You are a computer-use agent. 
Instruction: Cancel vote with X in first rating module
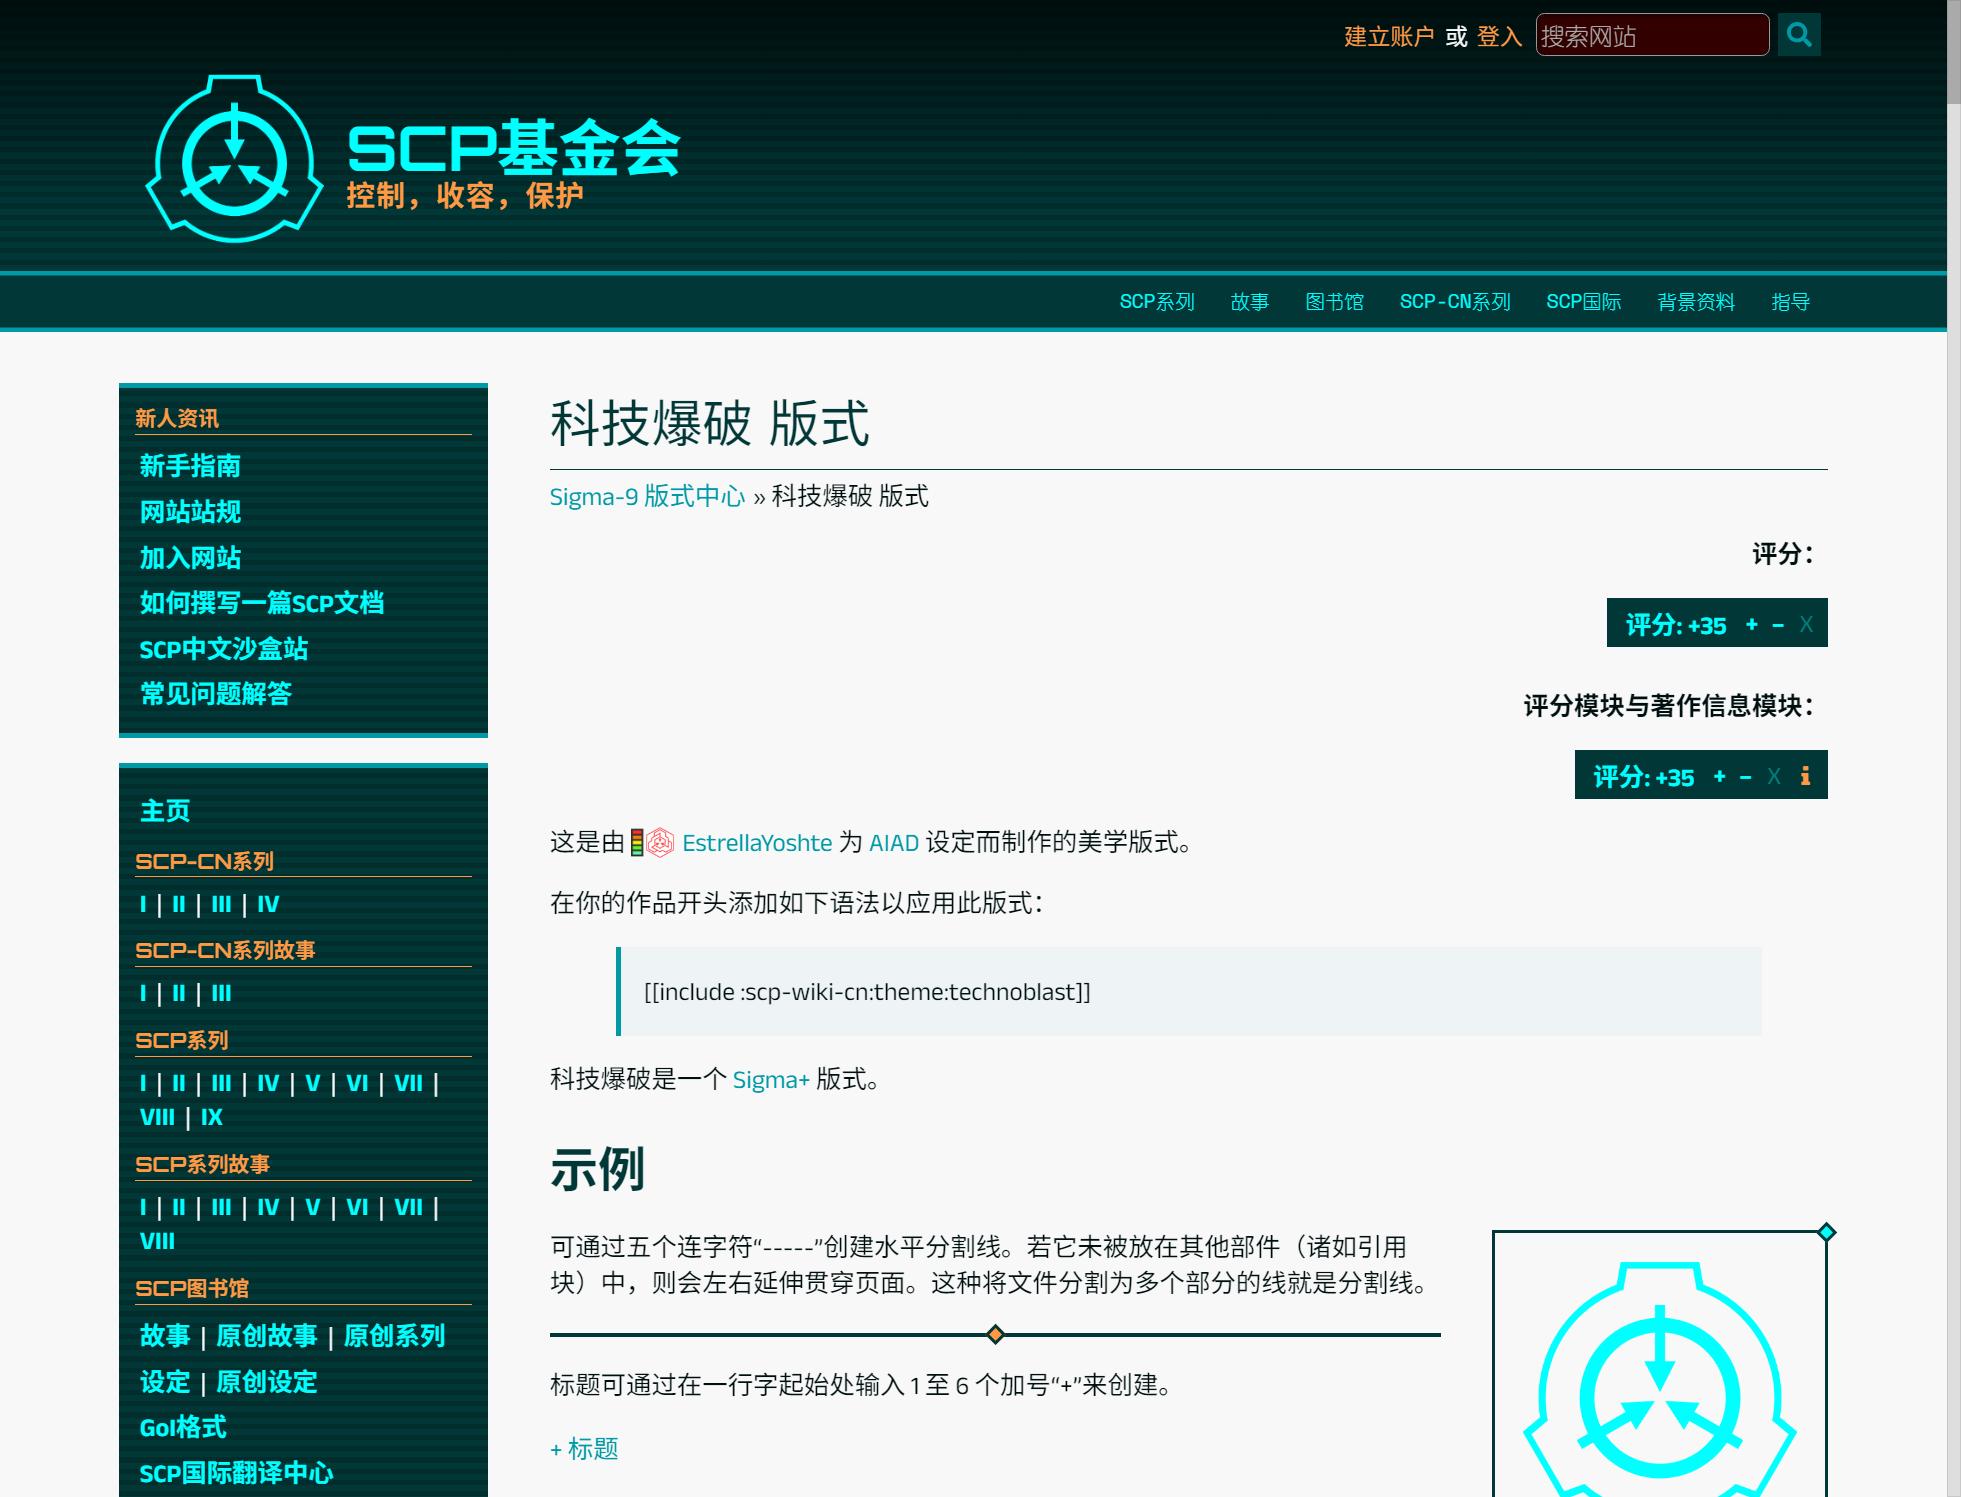1806,625
